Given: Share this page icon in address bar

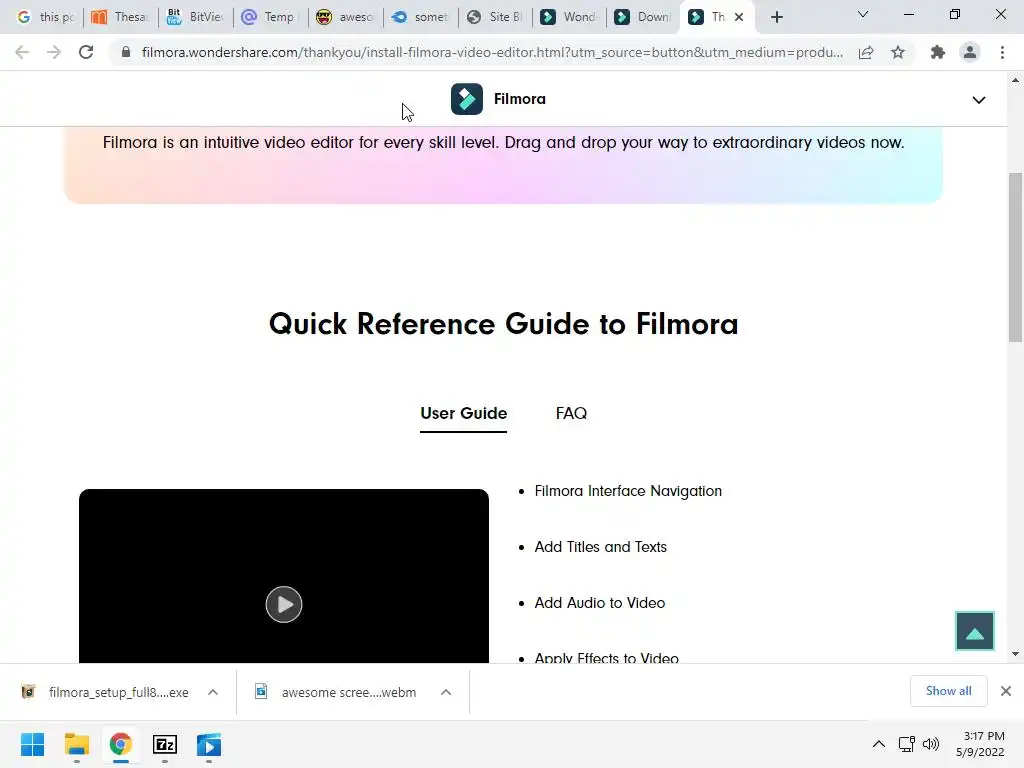Looking at the screenshot, I should 866,52.
